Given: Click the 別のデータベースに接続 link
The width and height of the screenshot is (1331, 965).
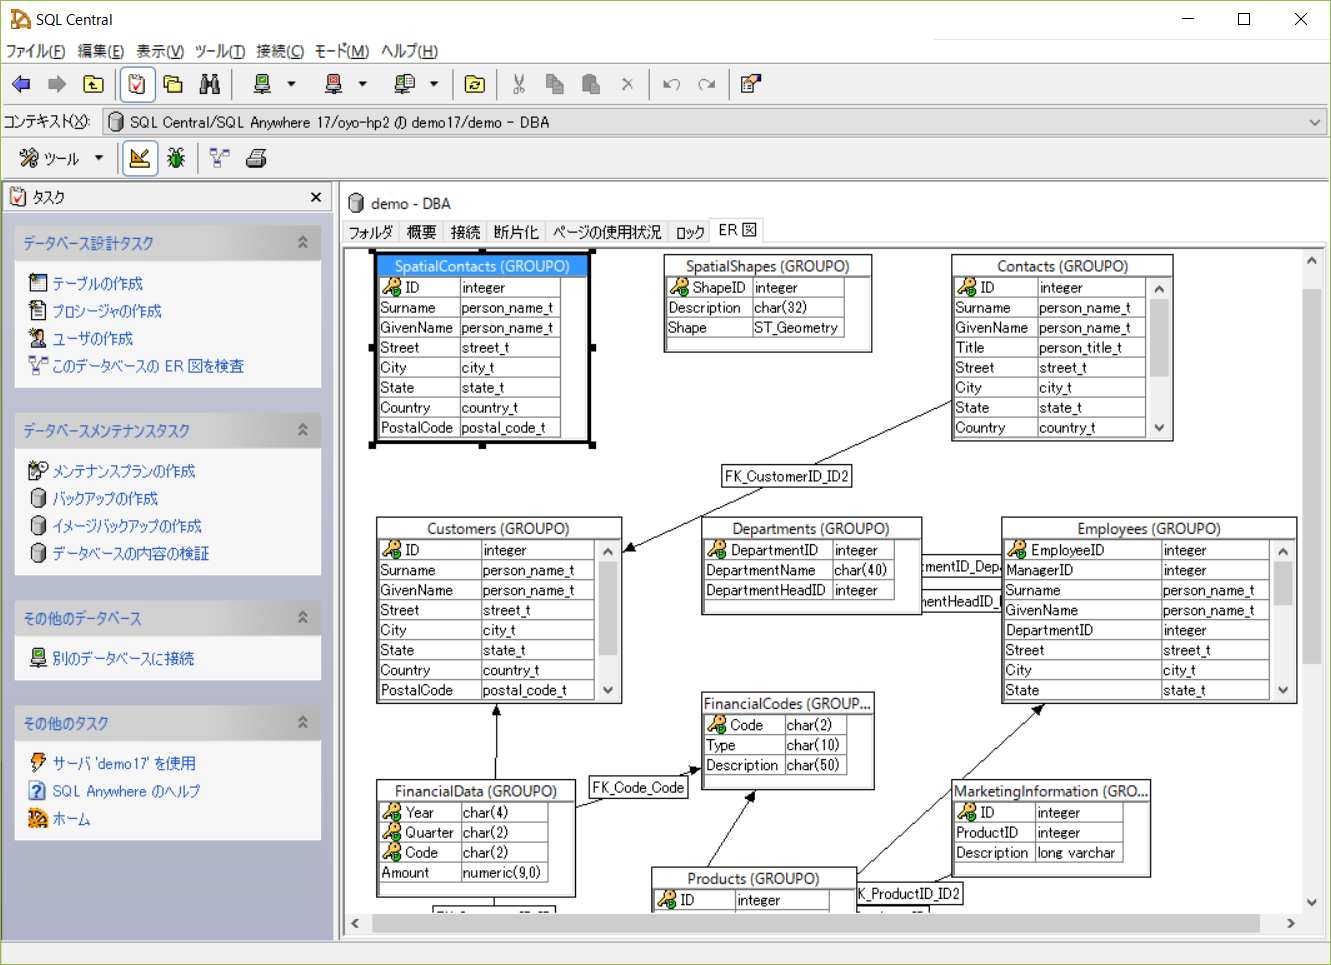Looking at the screenshot, I should click(124, 658).
